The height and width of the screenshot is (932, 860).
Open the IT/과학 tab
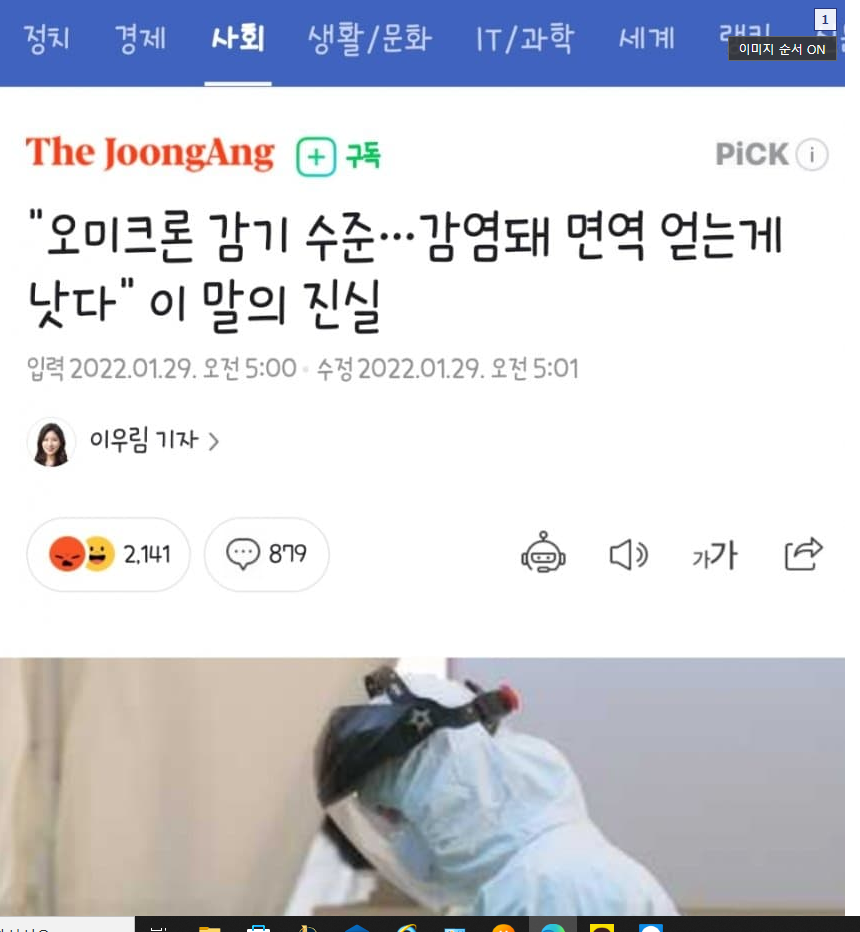(x=525, y=39)
